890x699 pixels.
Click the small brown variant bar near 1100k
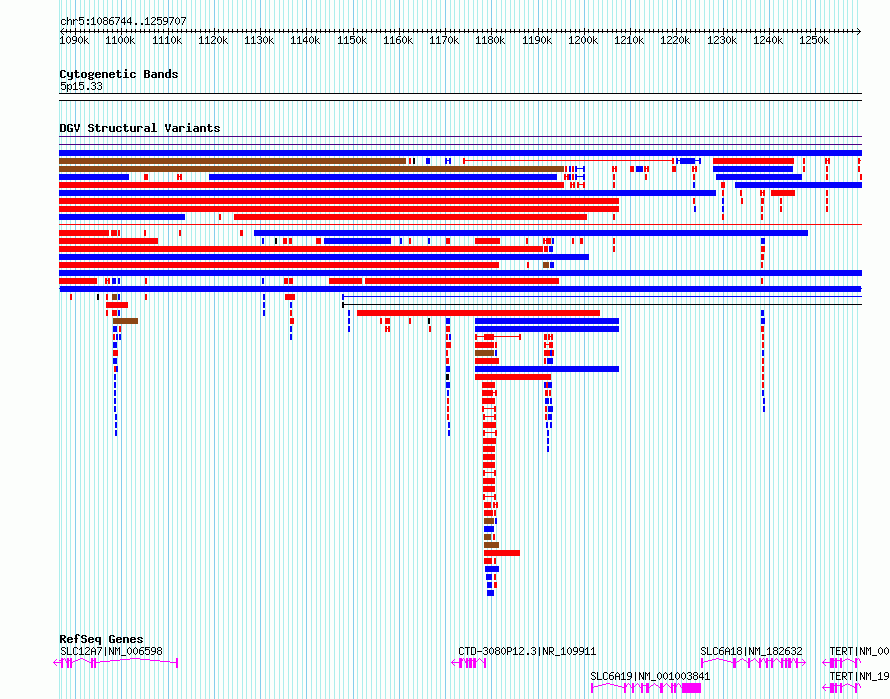click(125, 321)
